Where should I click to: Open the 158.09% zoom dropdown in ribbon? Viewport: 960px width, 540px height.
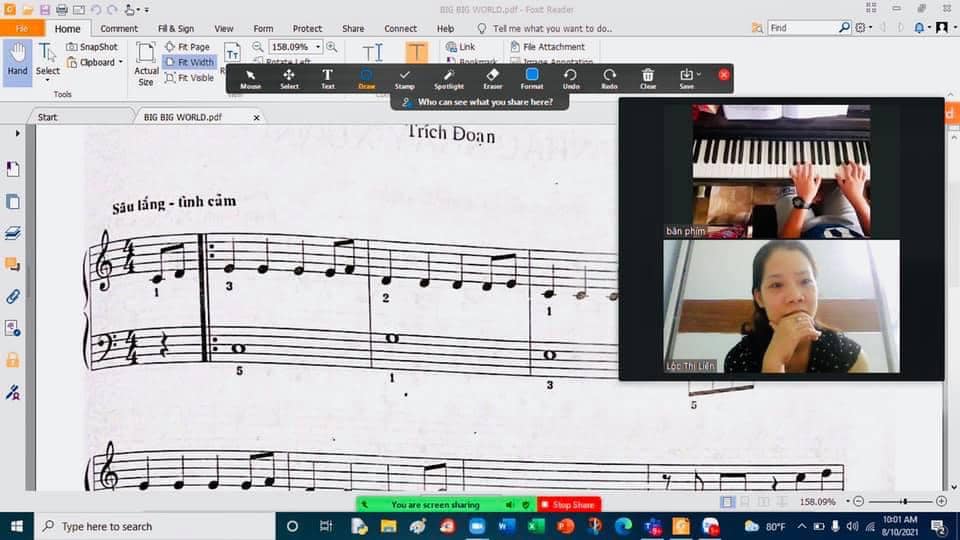318,47
